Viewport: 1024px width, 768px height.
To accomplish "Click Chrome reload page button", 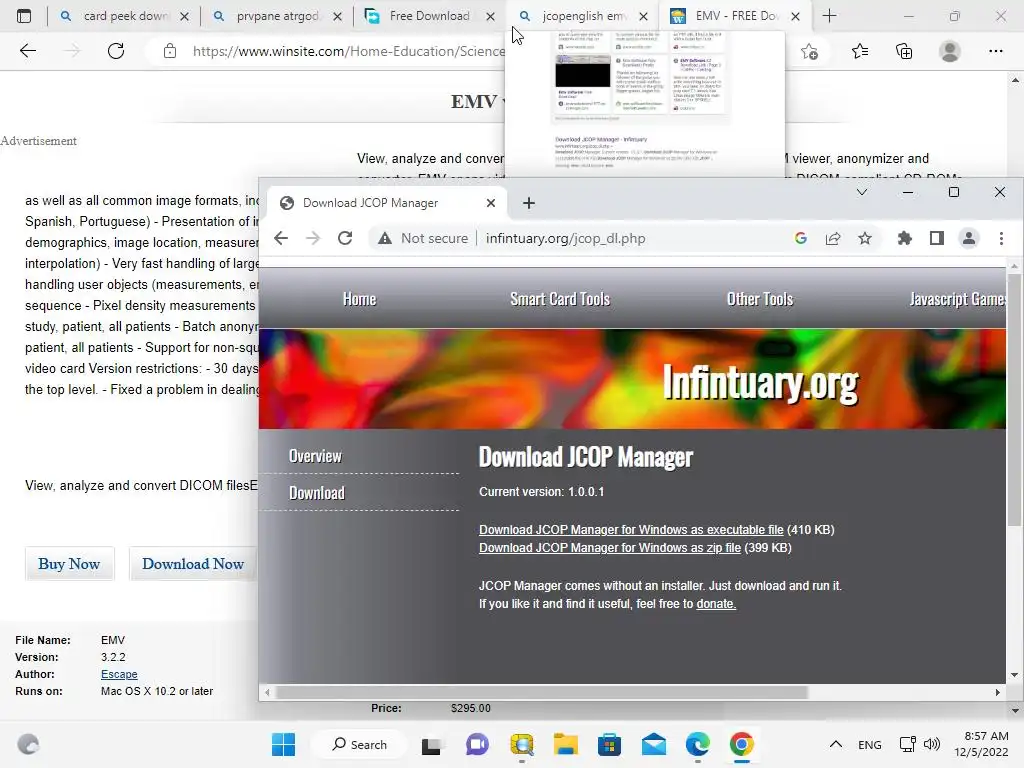I will (x=345, y=238).
